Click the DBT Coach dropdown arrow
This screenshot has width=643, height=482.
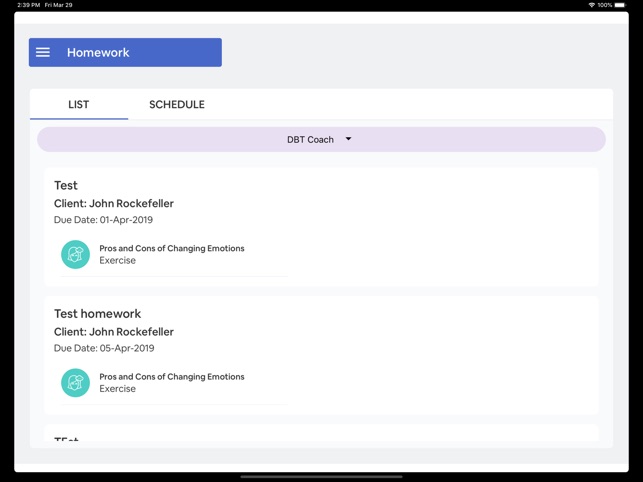pos(348,139)
